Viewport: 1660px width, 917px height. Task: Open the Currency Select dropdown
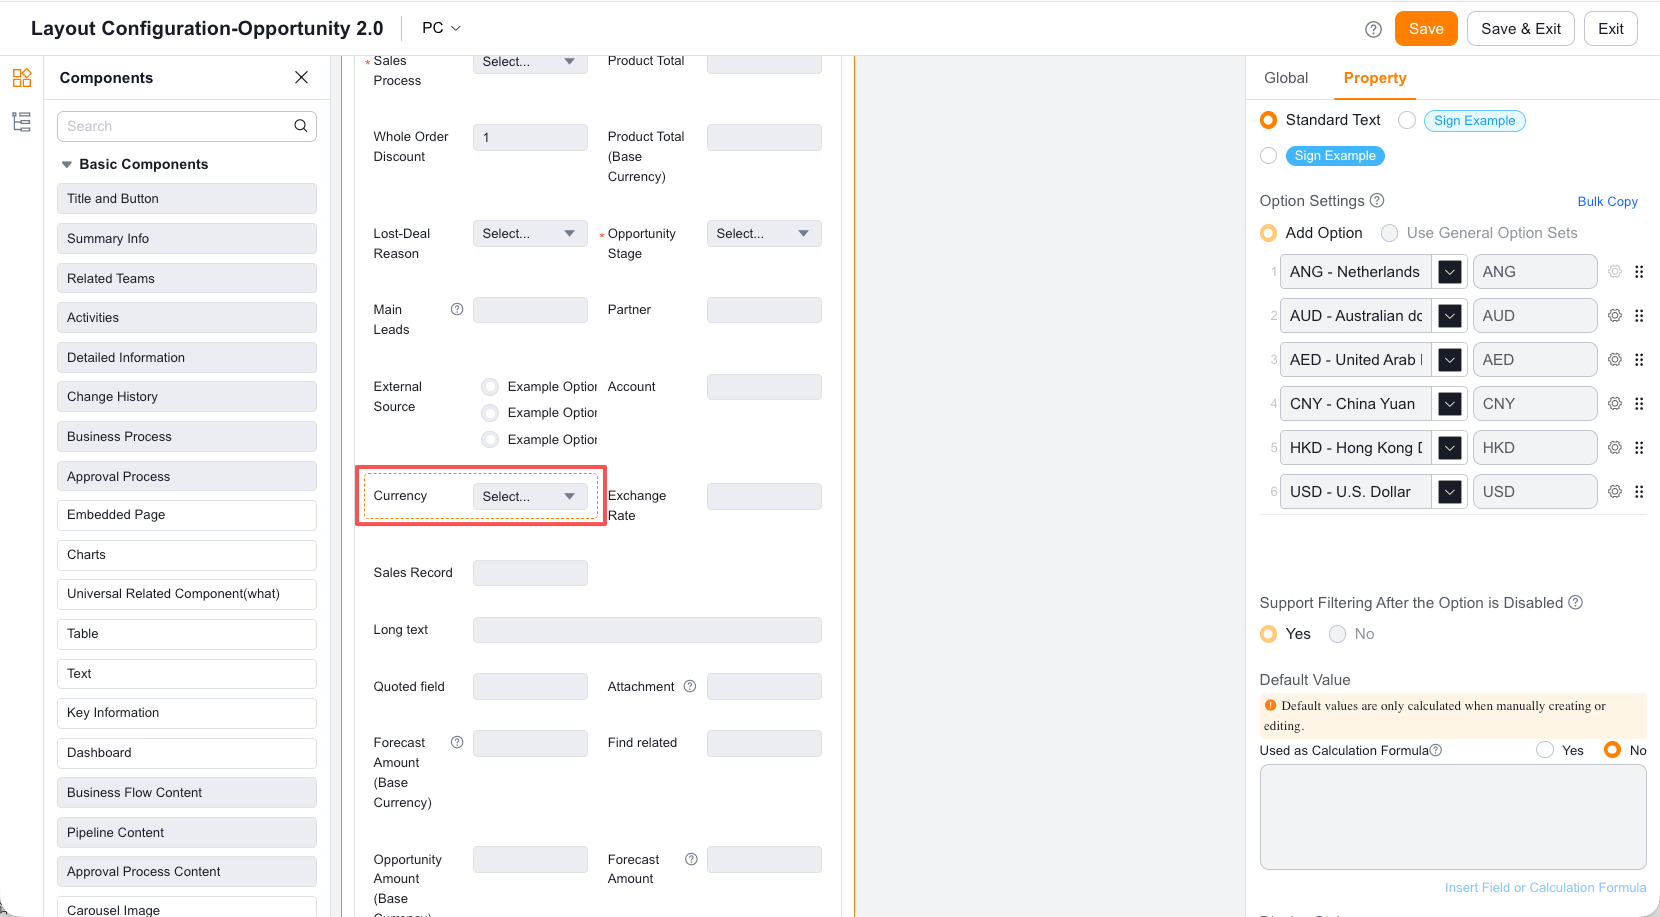(530, 496)
